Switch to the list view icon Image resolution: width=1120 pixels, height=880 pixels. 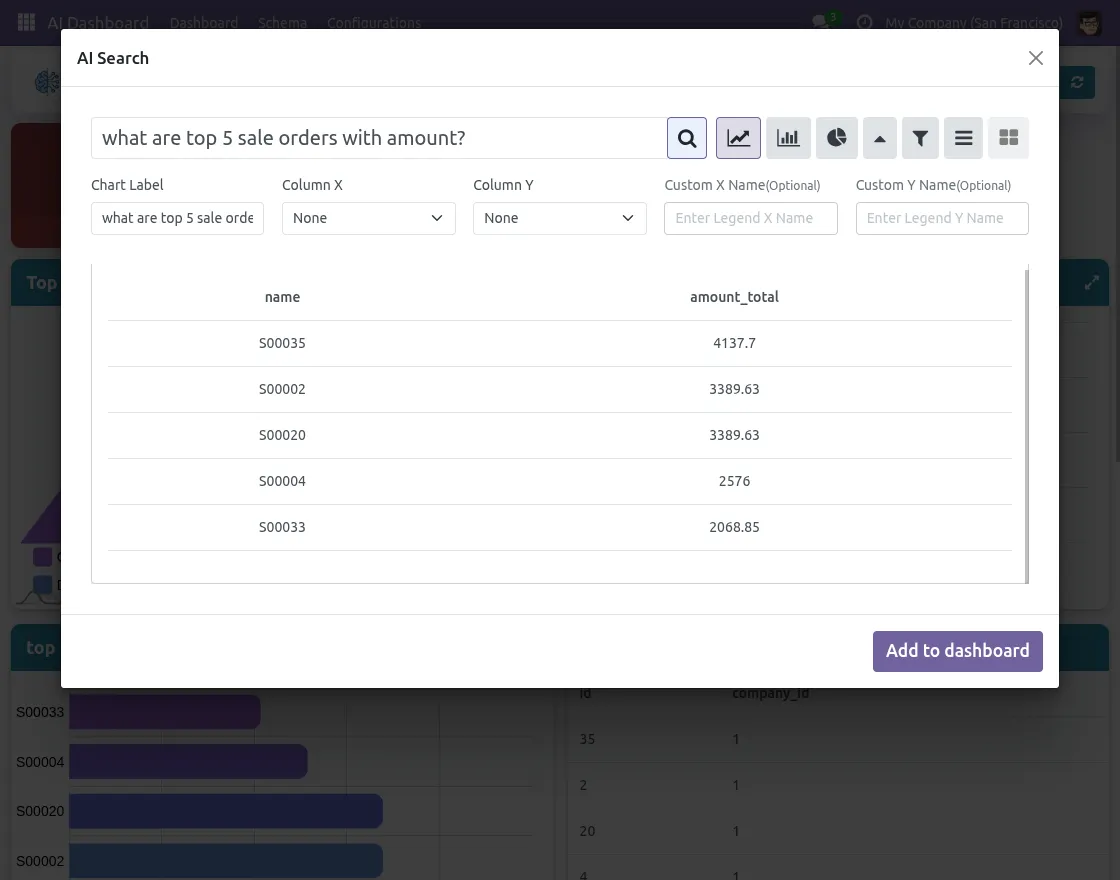point(963,138)
